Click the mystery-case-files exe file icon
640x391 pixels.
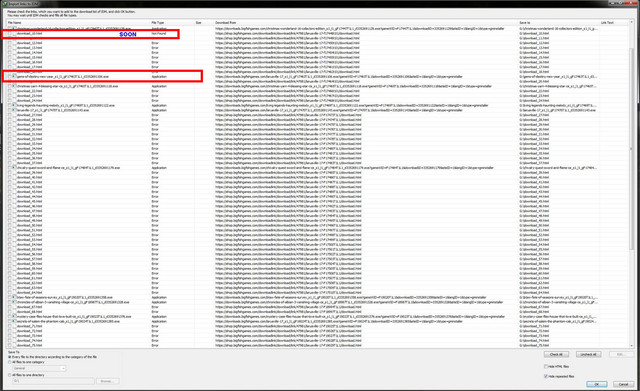(14, 316)
